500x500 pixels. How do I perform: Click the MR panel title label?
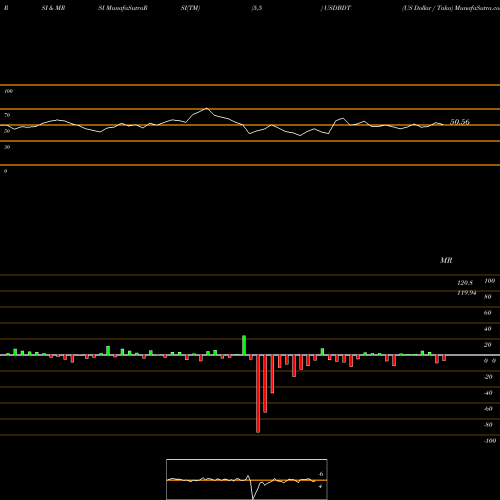[446, 260]
